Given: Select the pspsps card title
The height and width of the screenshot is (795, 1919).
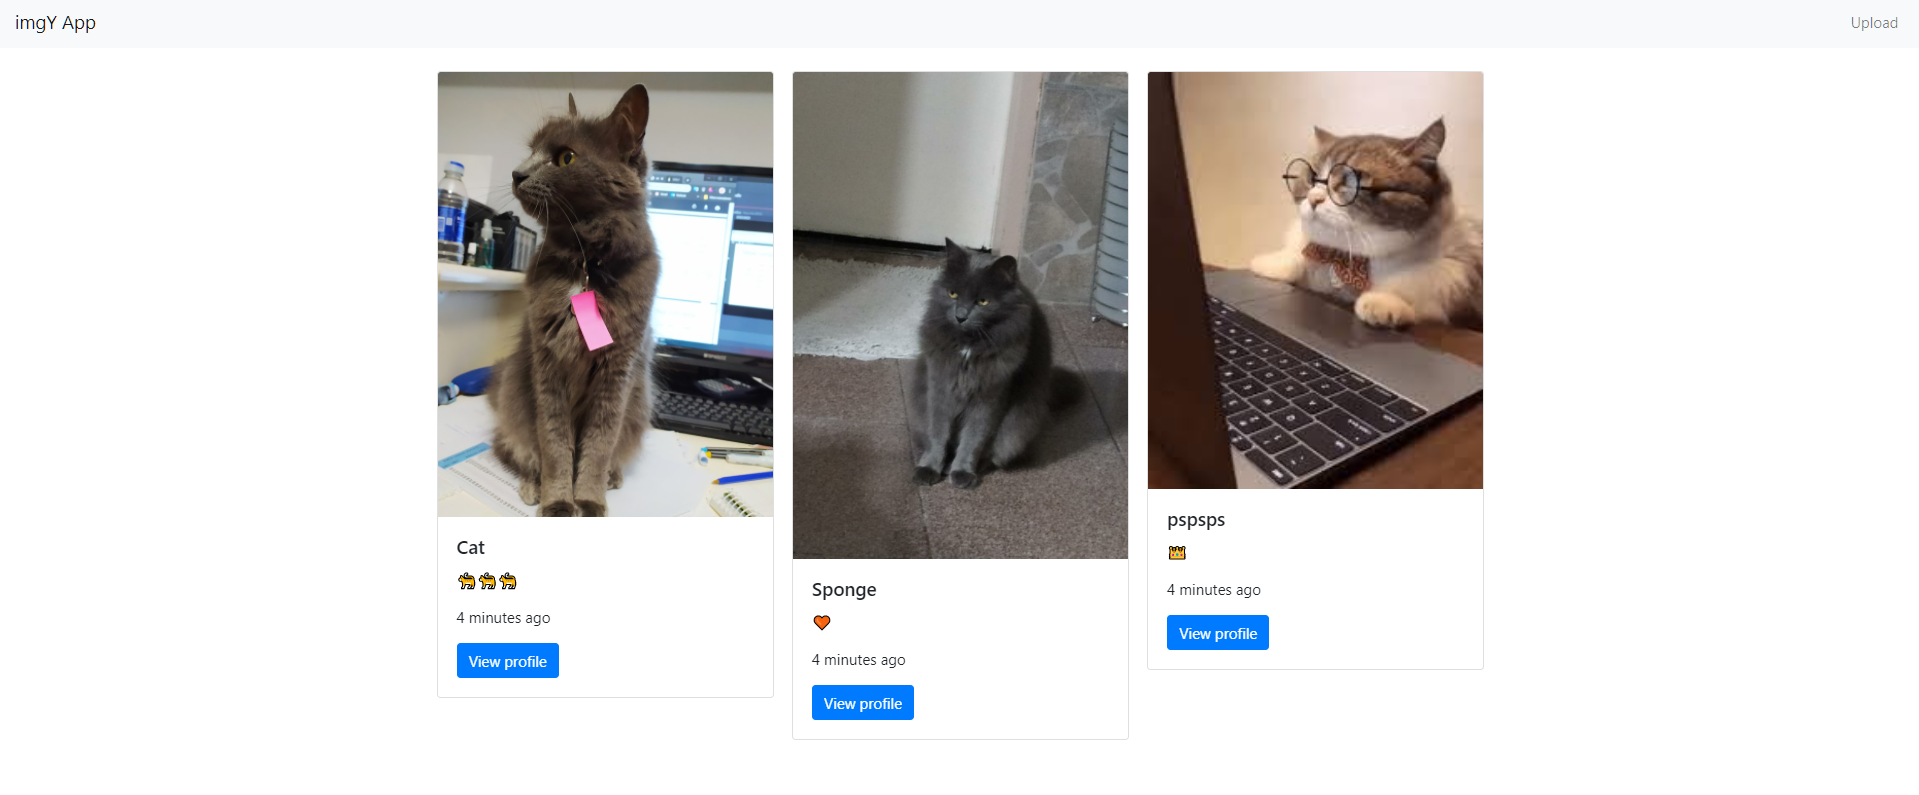Looking at the screenshot, I should click(x=1196, y=520).
